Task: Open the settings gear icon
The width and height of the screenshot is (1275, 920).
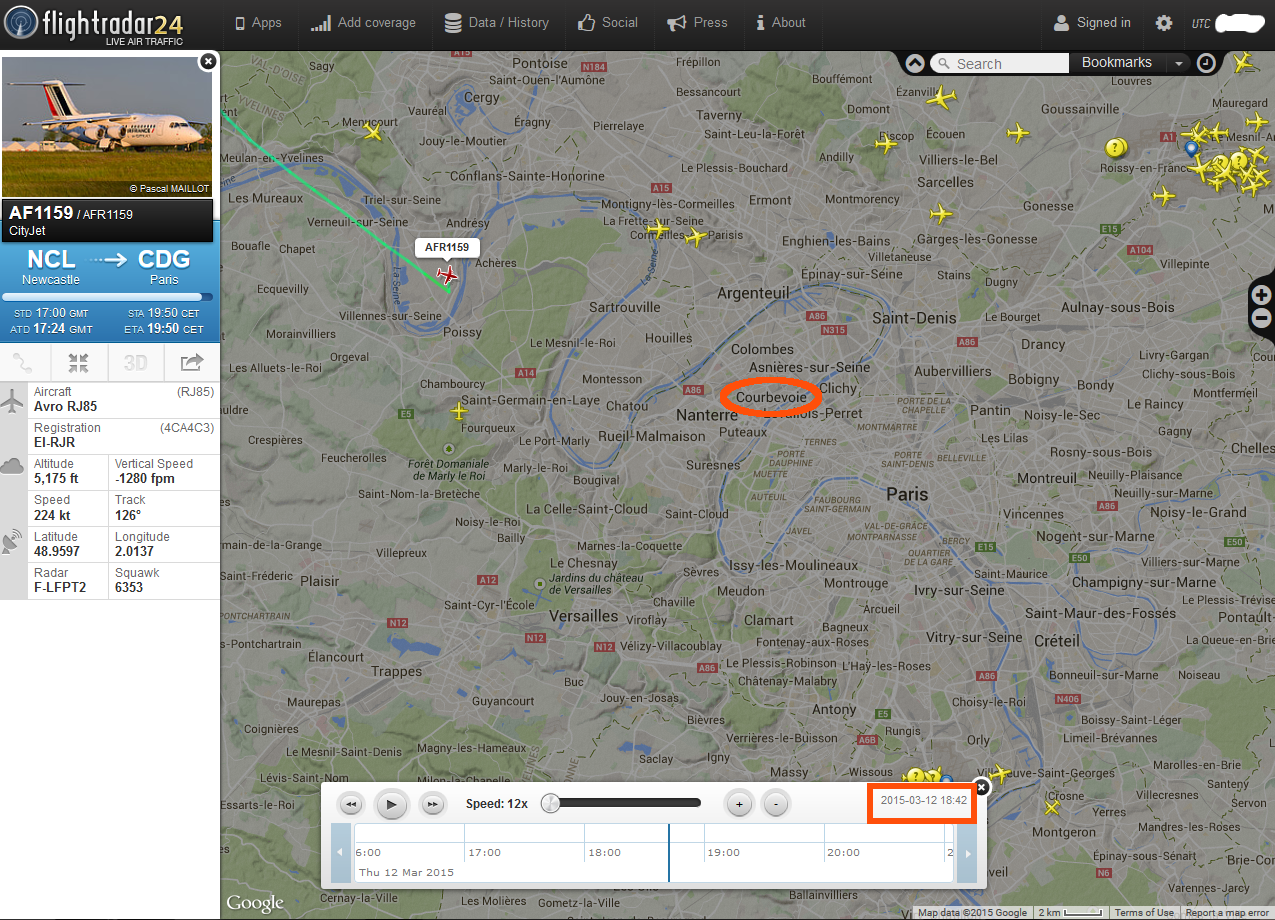Action: pos(1164,23)
